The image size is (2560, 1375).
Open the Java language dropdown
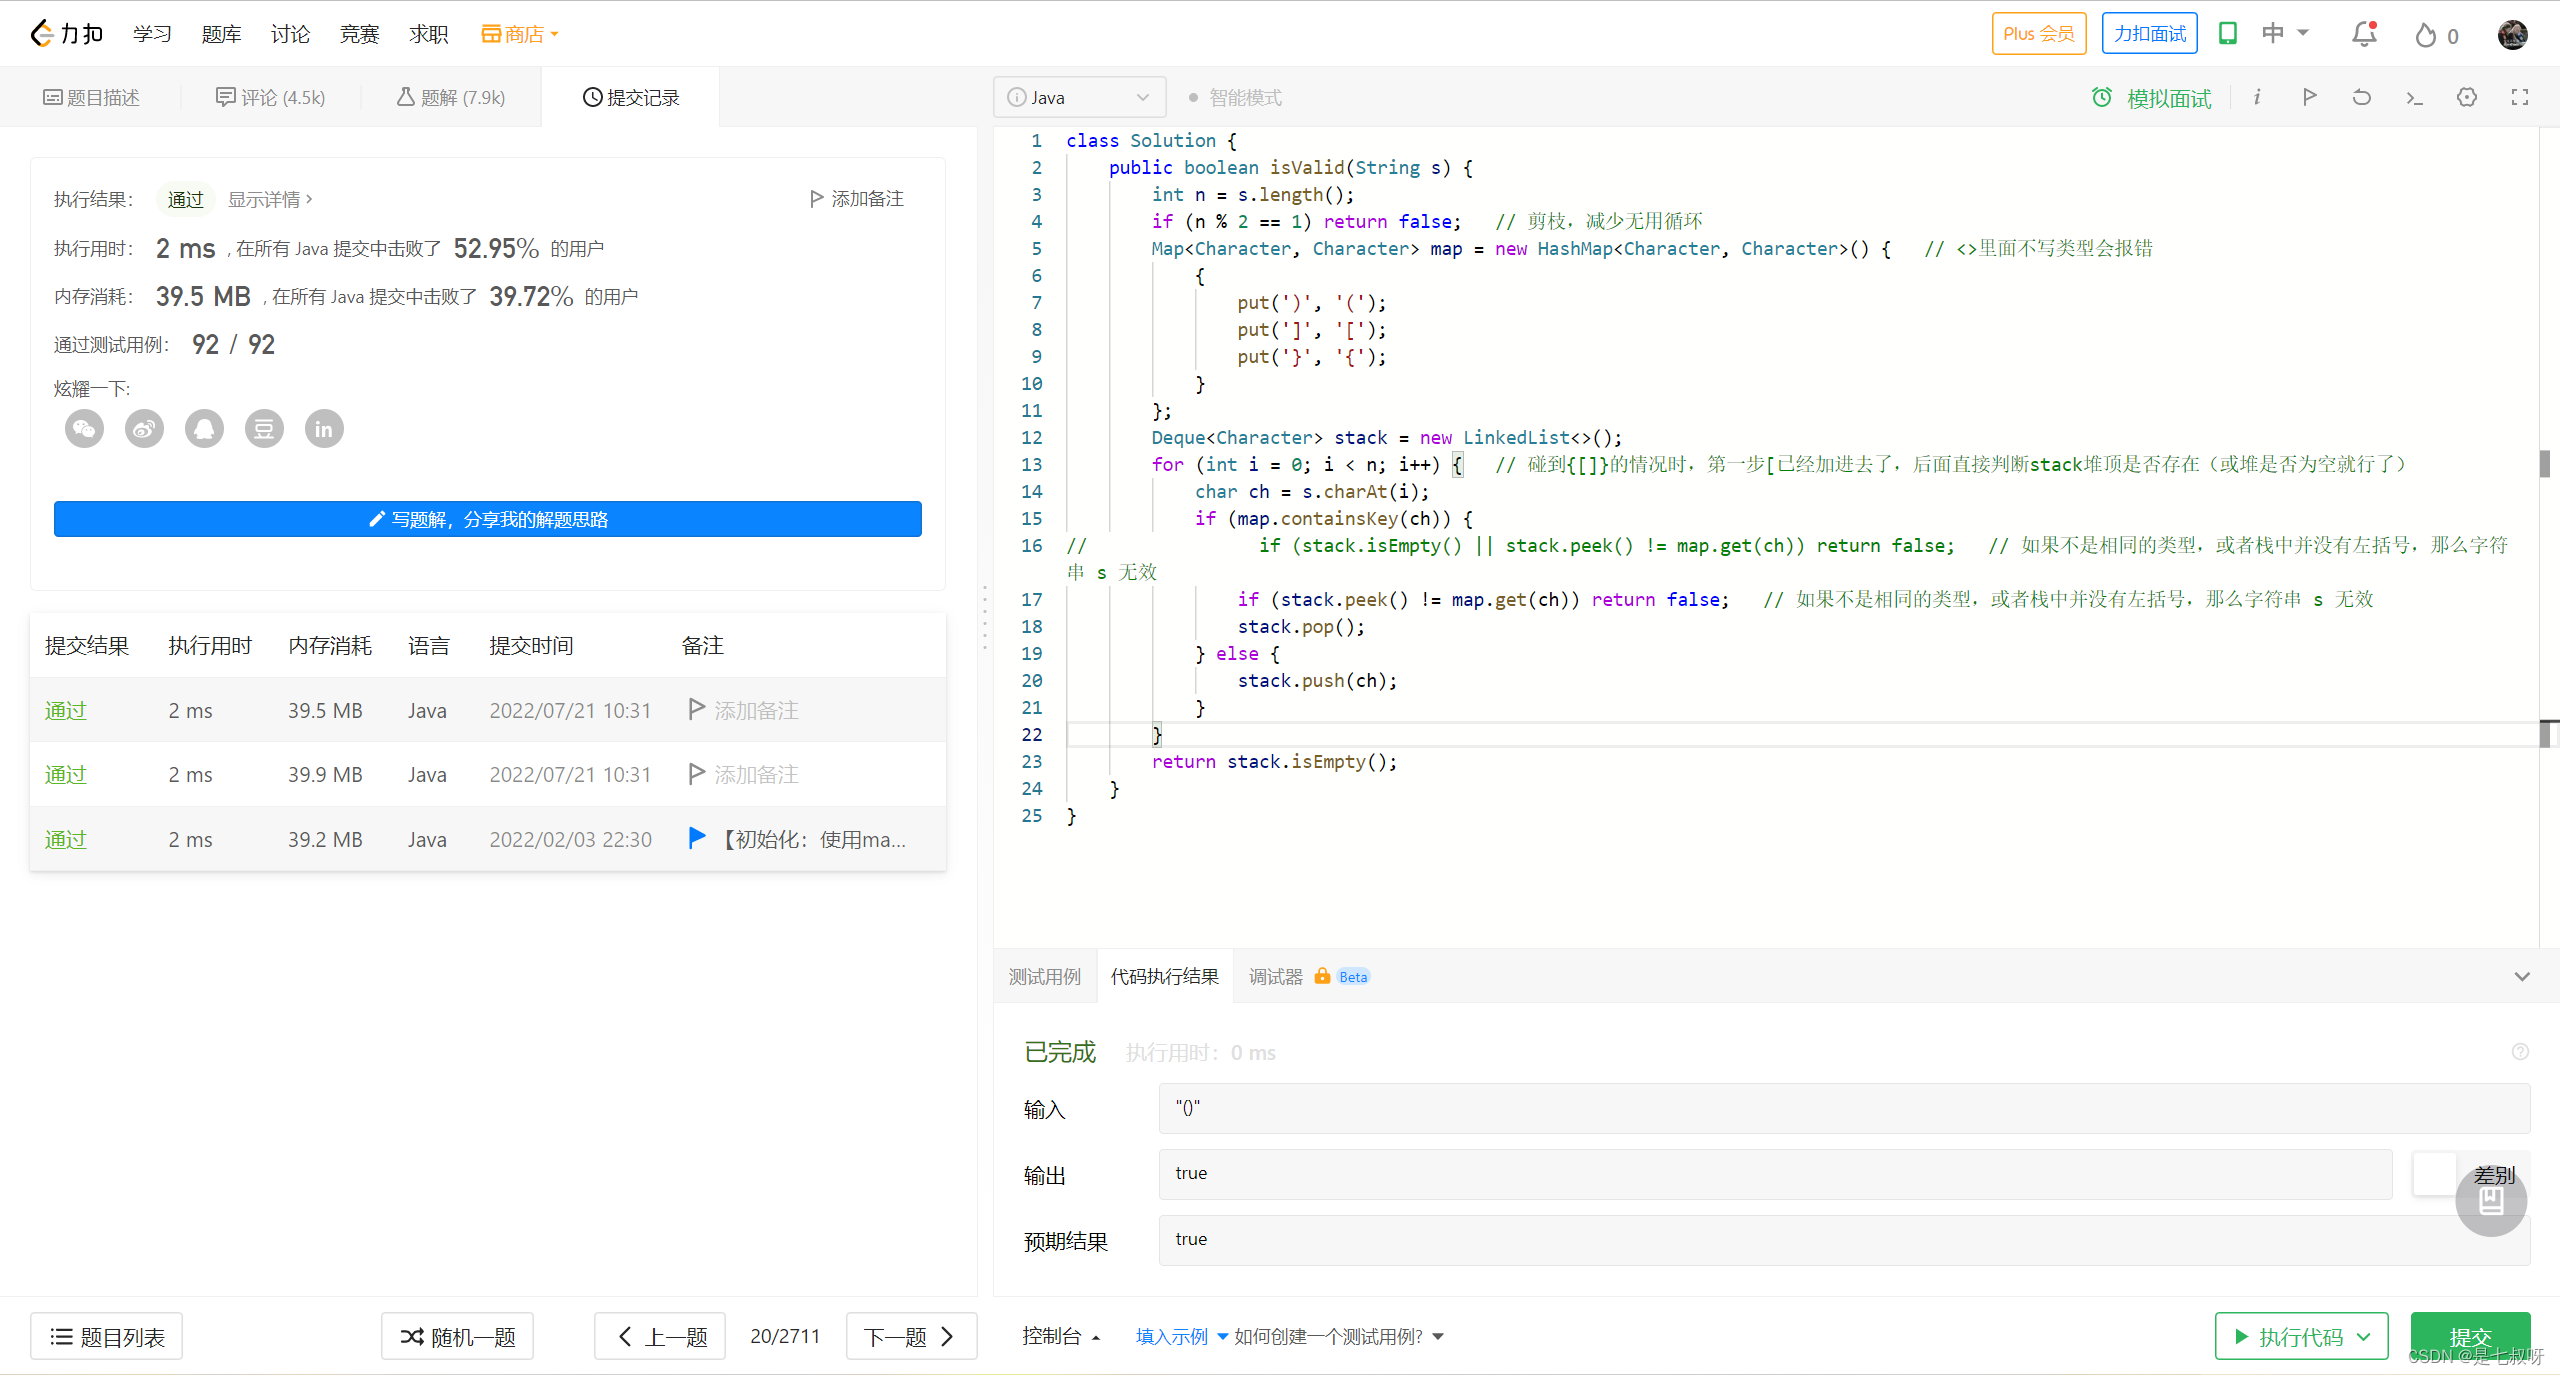(x=1079, y=97)
